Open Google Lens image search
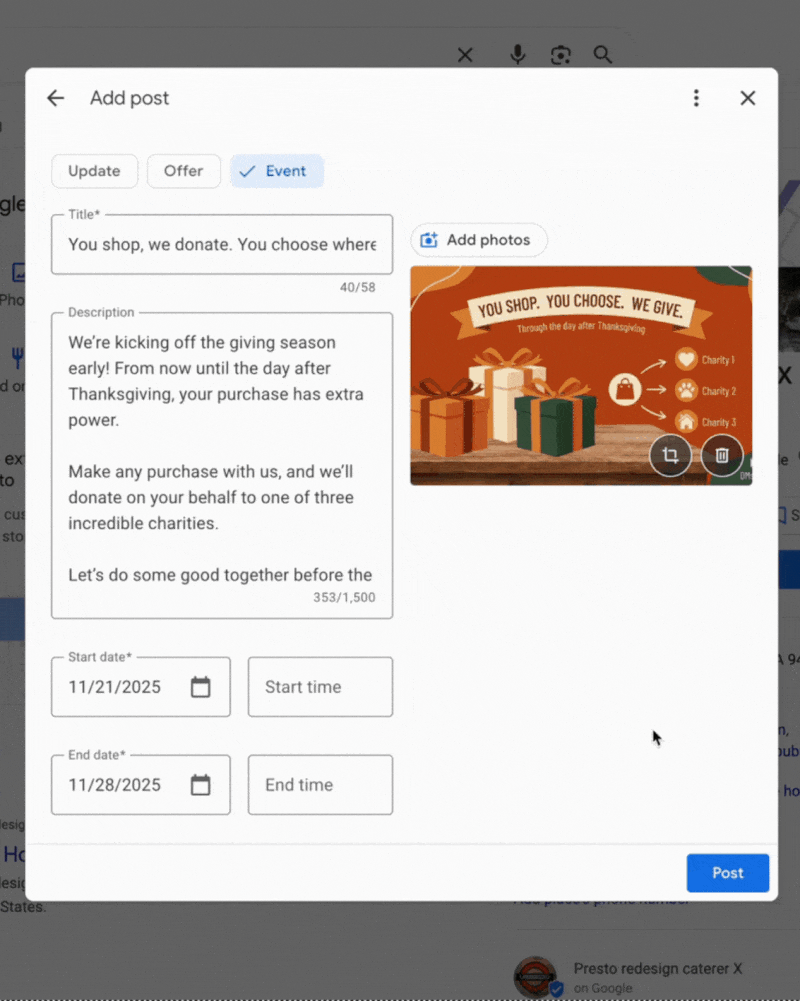 (x=560, y=55)
